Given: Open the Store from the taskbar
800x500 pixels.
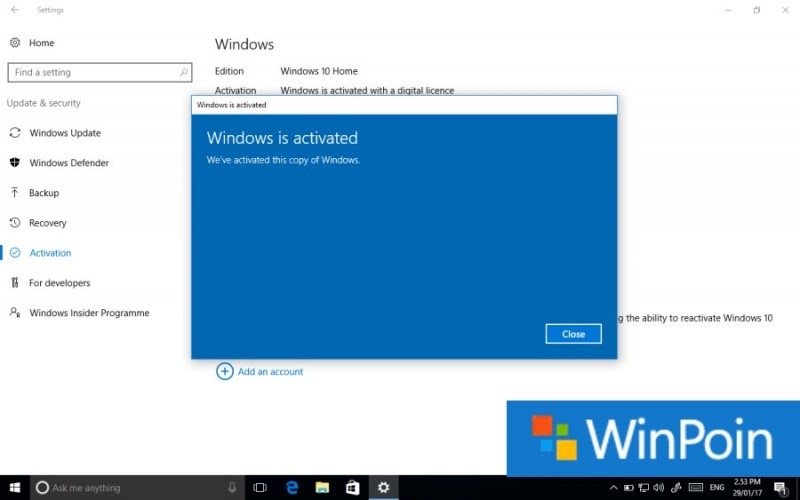Looking at the screenshot, I should click(x=353, y=488).
